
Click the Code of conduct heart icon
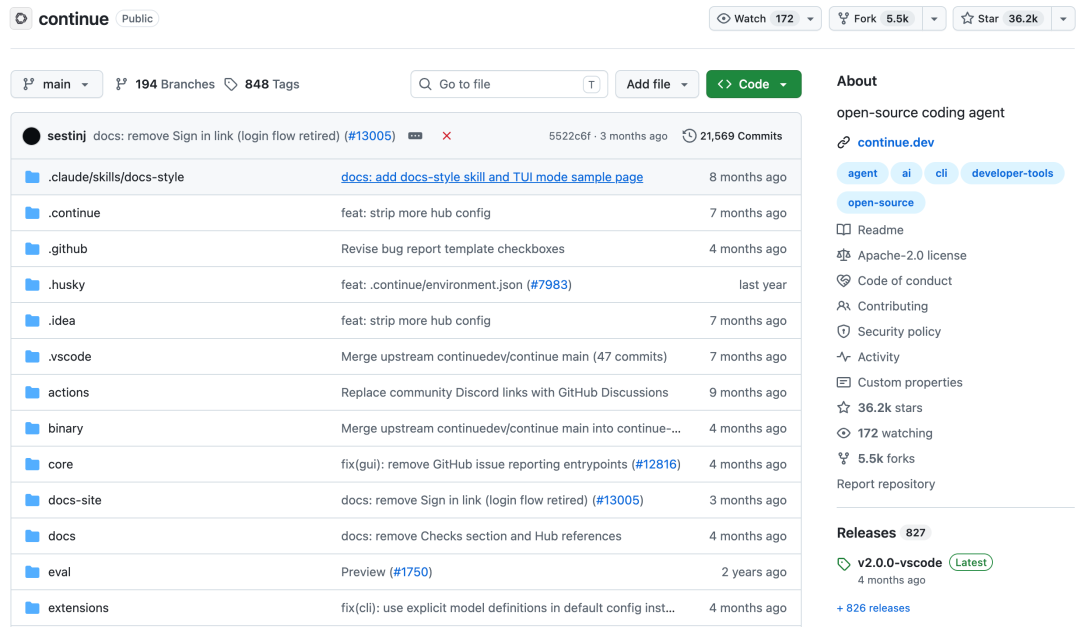coord(844,280)
